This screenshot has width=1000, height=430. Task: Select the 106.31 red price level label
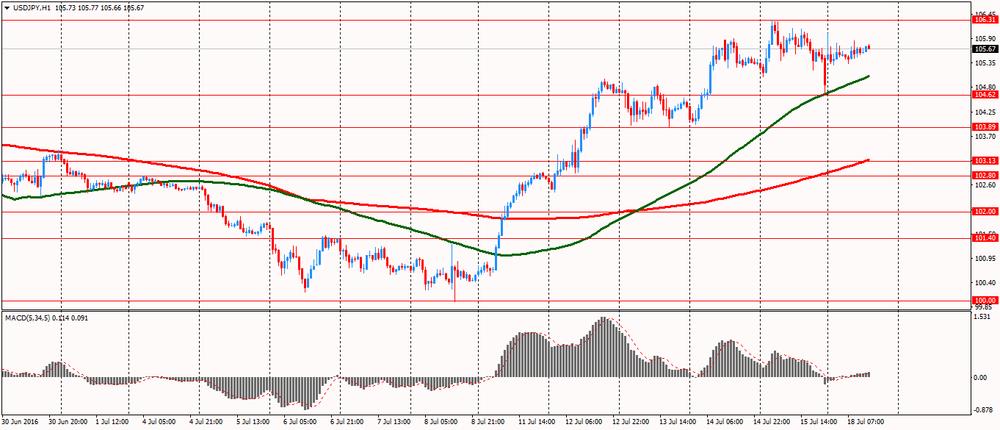[x=985, y=20]
